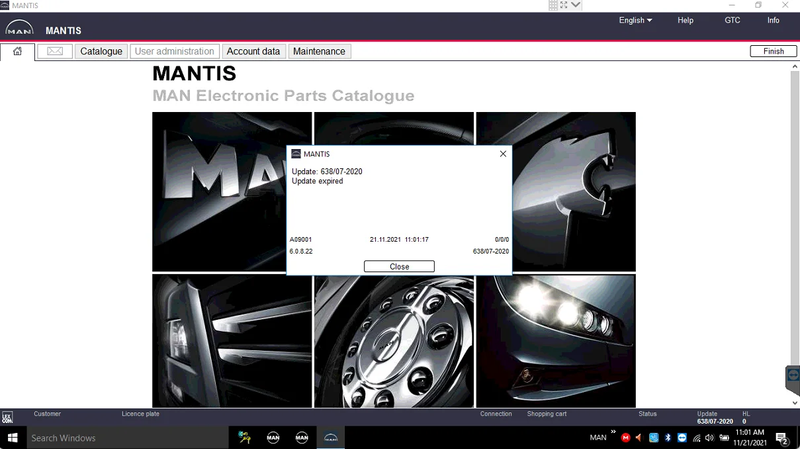Open the notification center icon
Image resolution: width=800 pixels, height=449 pixels.
pyautogui.click(x=782, y=438)
